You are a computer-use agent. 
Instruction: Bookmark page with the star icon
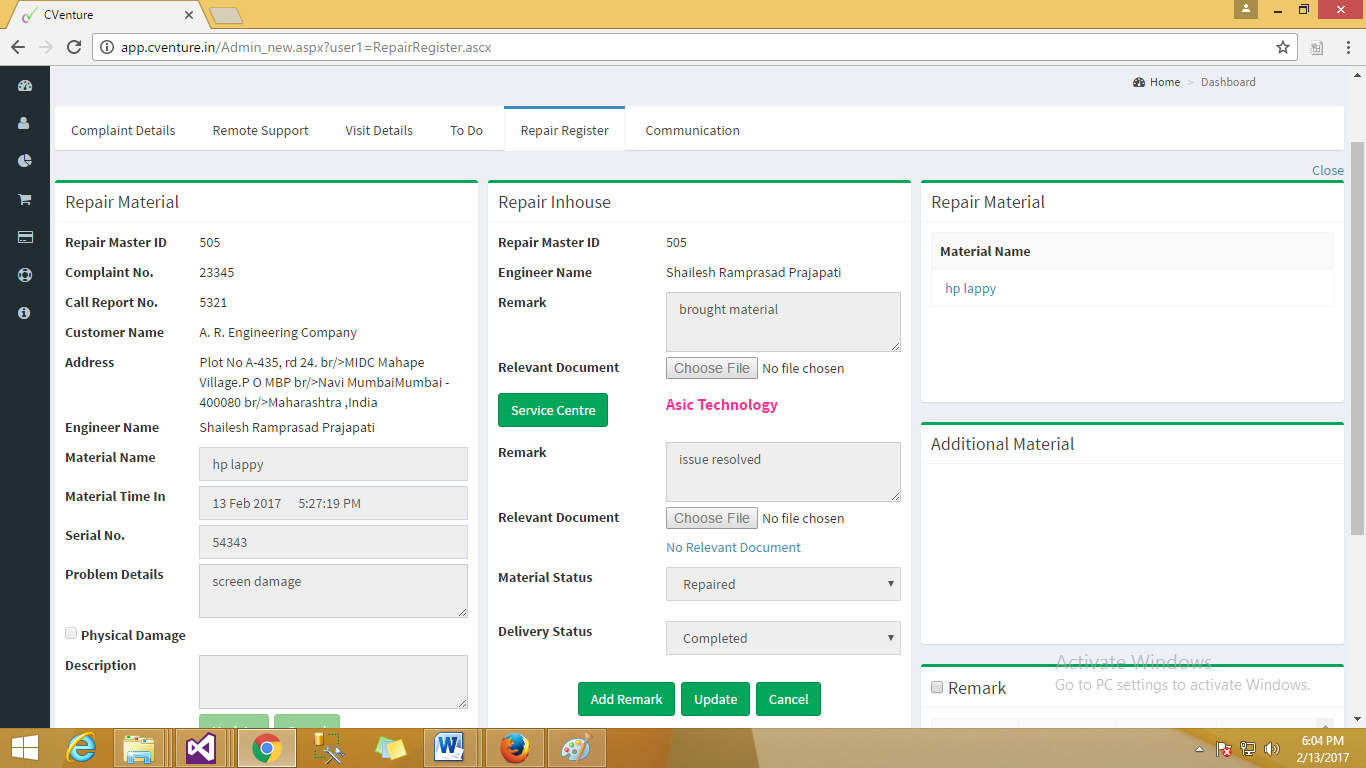tap(1282, 47)
